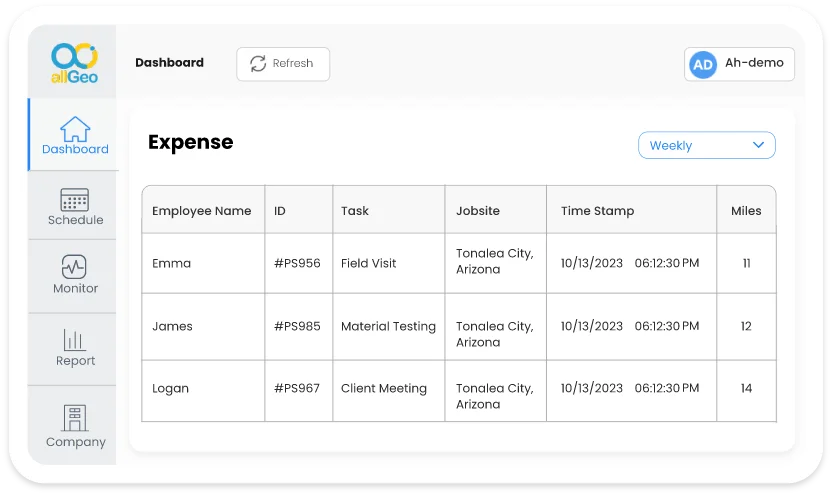Click the #PS985 ID cell
Screen dimensions: 832x496
(x=297, y=326)
